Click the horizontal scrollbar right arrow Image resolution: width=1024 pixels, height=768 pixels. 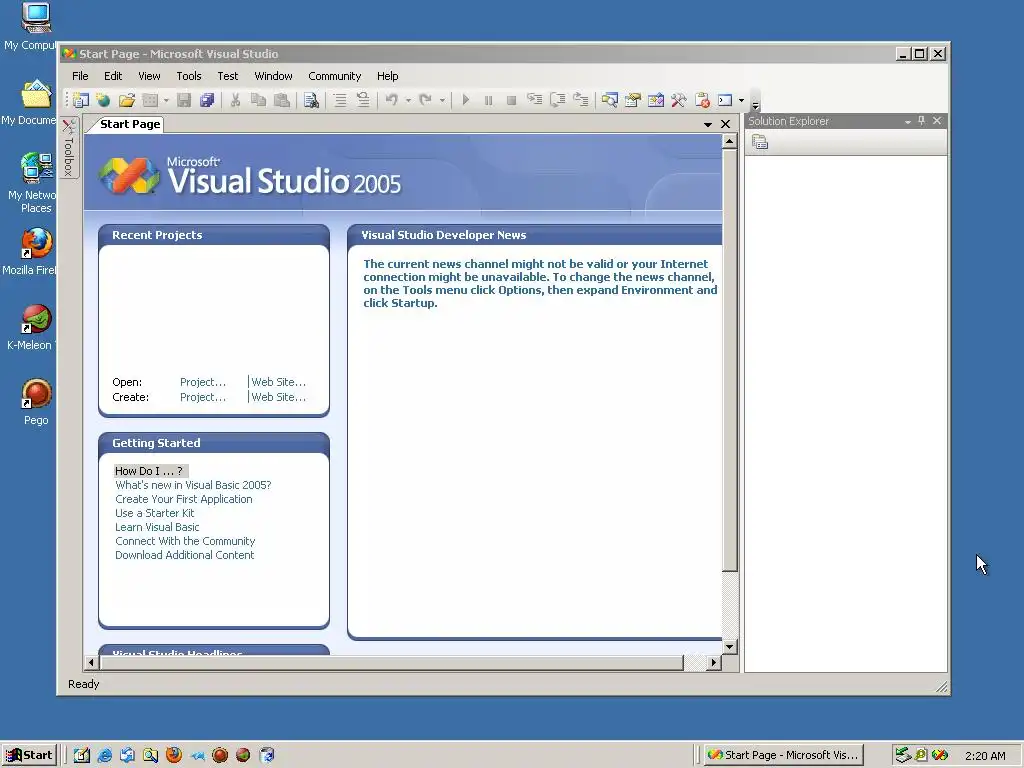coord(714,662)
